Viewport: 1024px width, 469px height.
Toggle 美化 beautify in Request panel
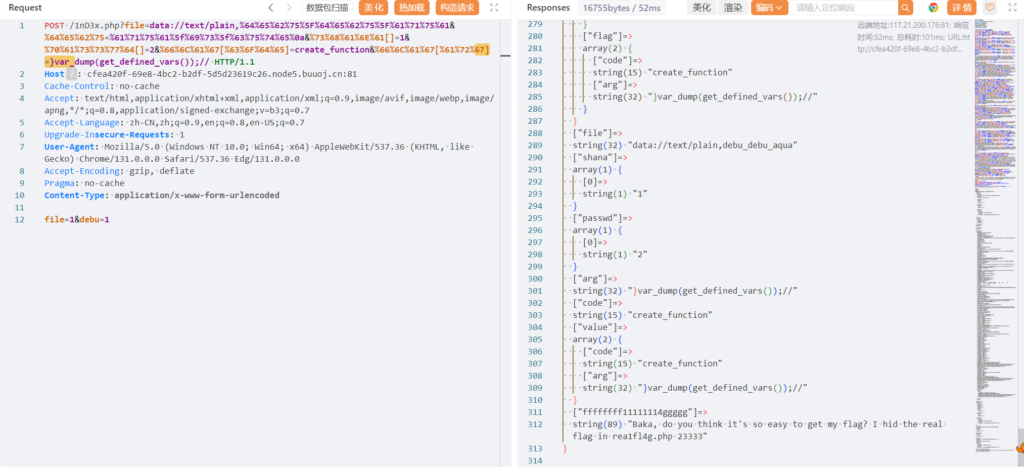[x=370, y=8]
